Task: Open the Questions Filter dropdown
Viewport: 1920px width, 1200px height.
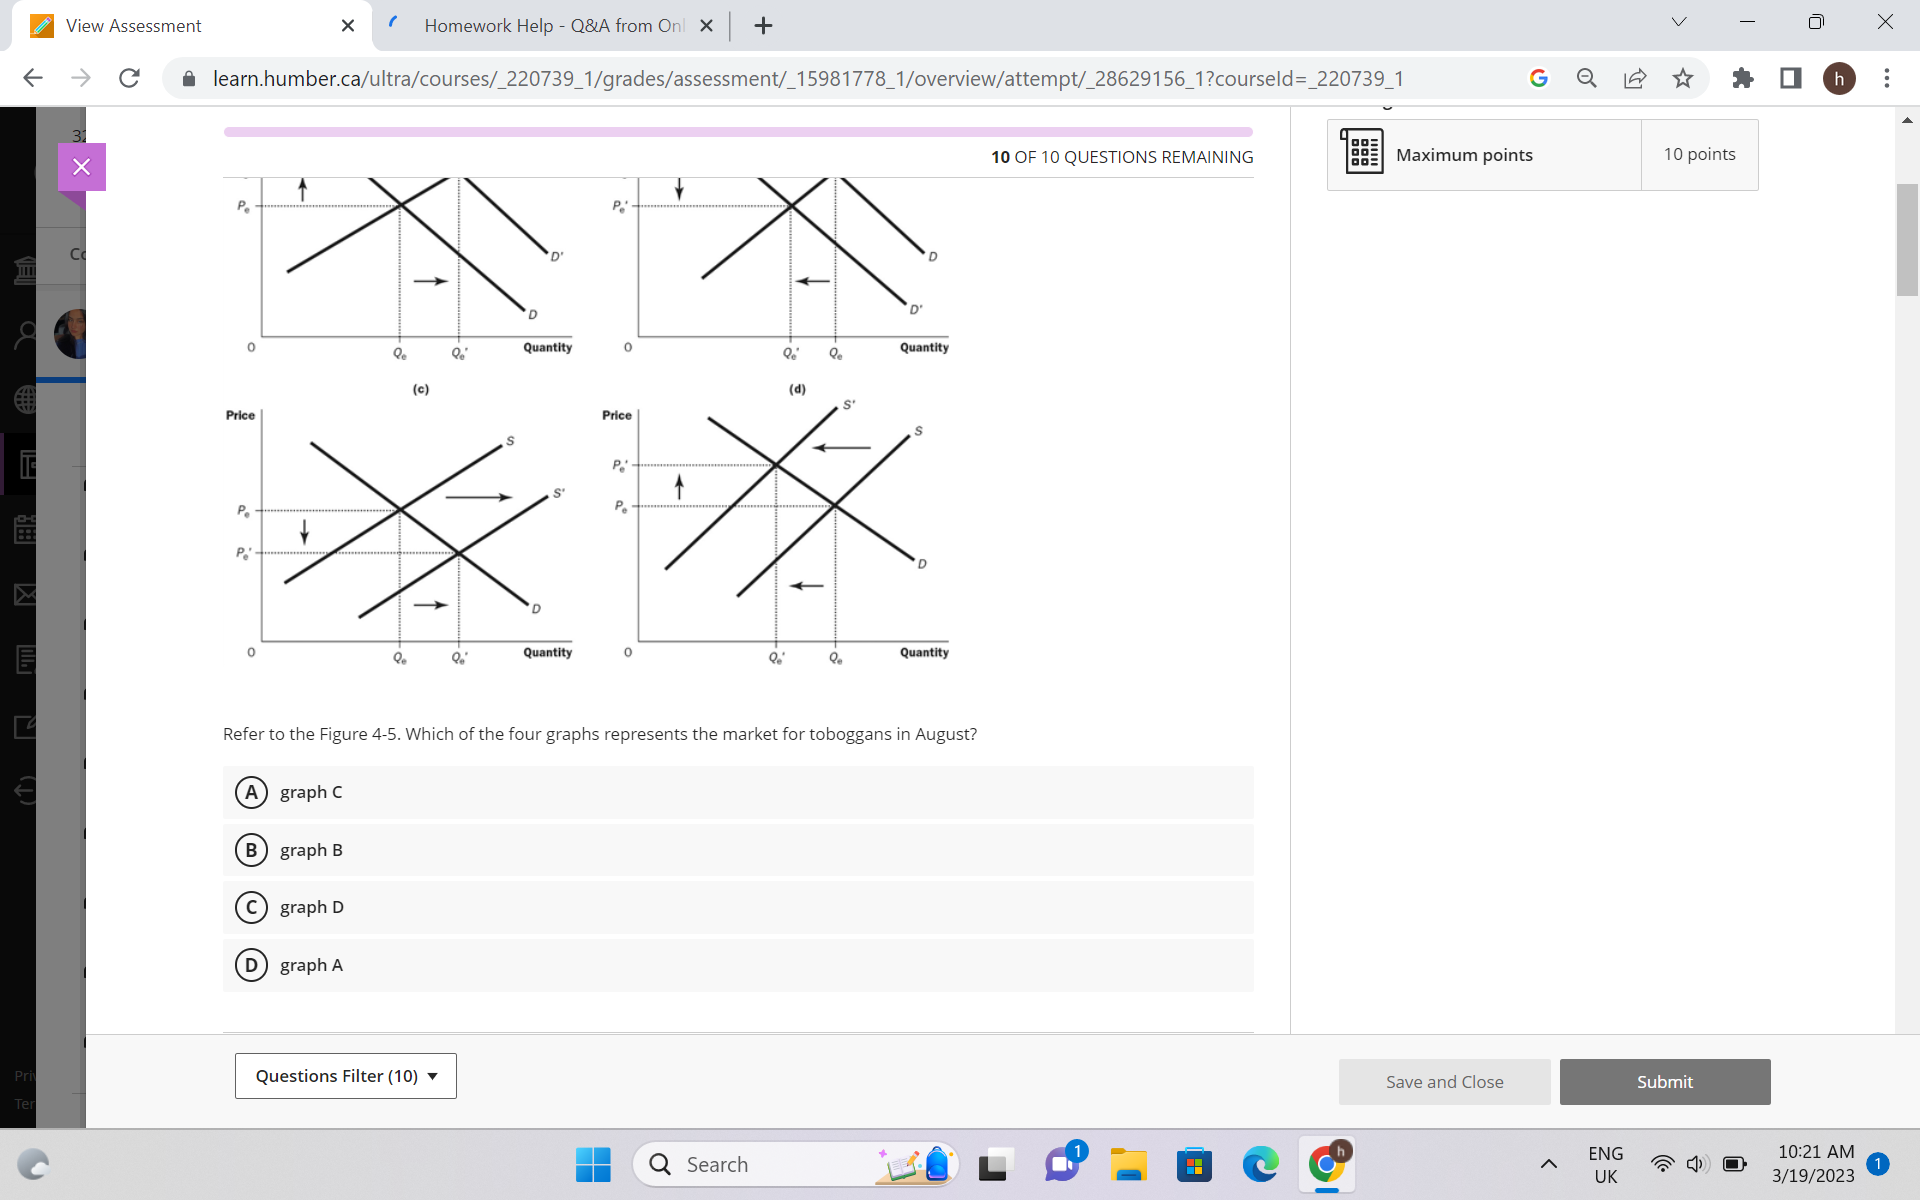Action: click(x=344, y=1075)
